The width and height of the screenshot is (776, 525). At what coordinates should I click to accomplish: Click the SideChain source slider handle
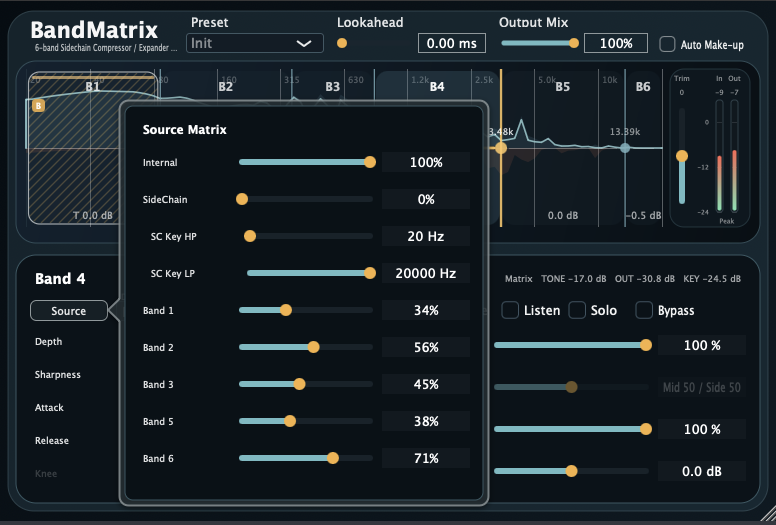[242, 199]
